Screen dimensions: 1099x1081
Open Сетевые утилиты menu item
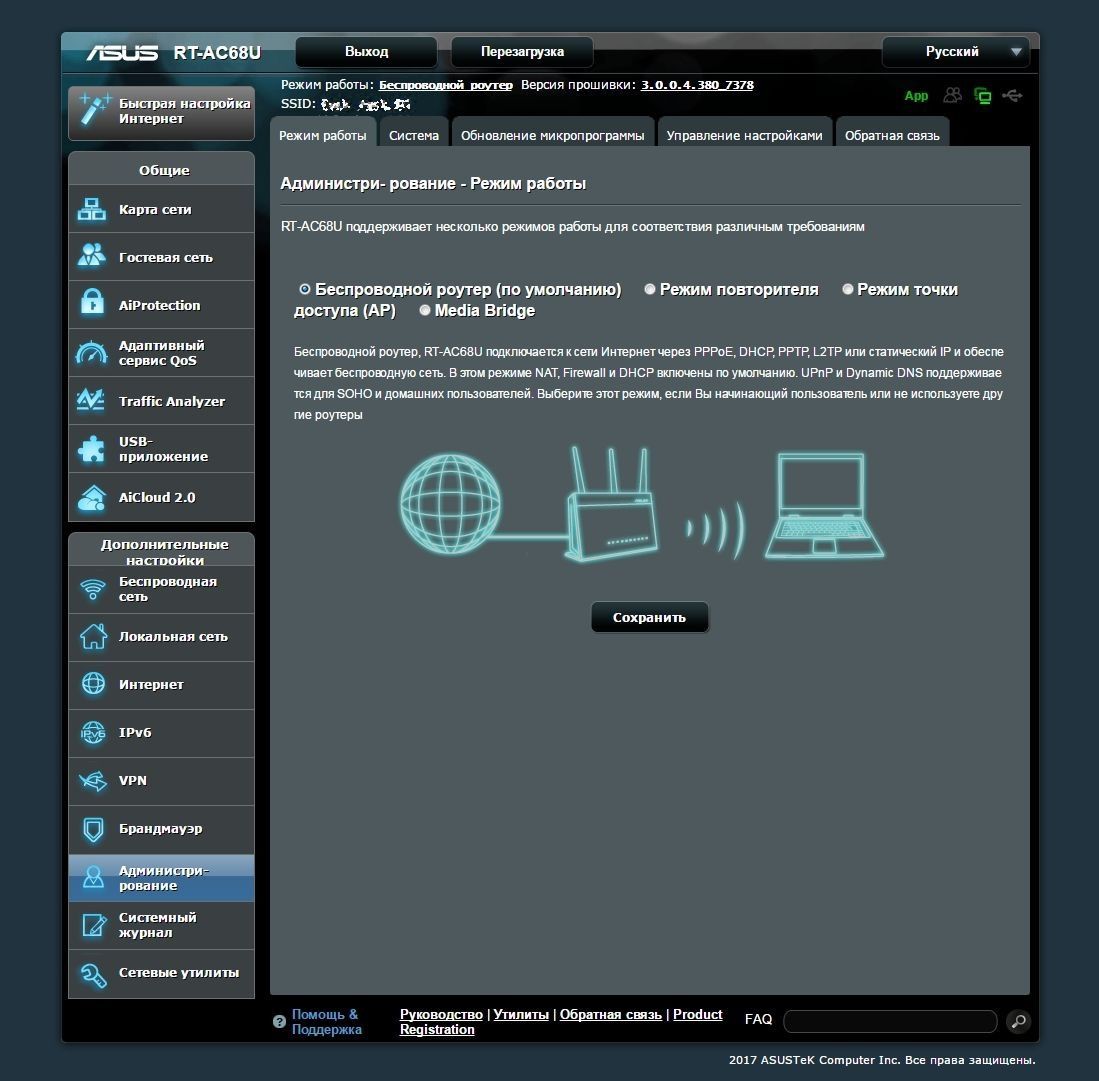point(161,973)
